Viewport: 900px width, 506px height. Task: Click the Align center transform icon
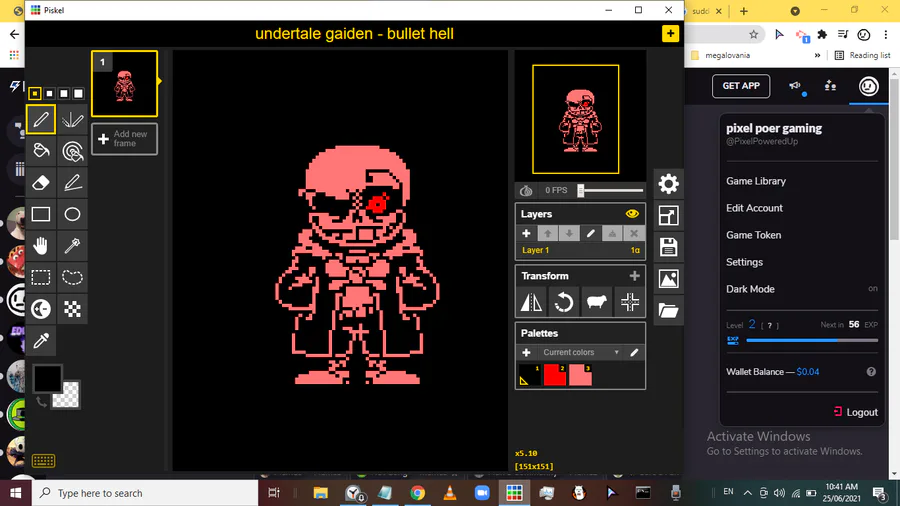pyautogui.click(x=630, y=302)
